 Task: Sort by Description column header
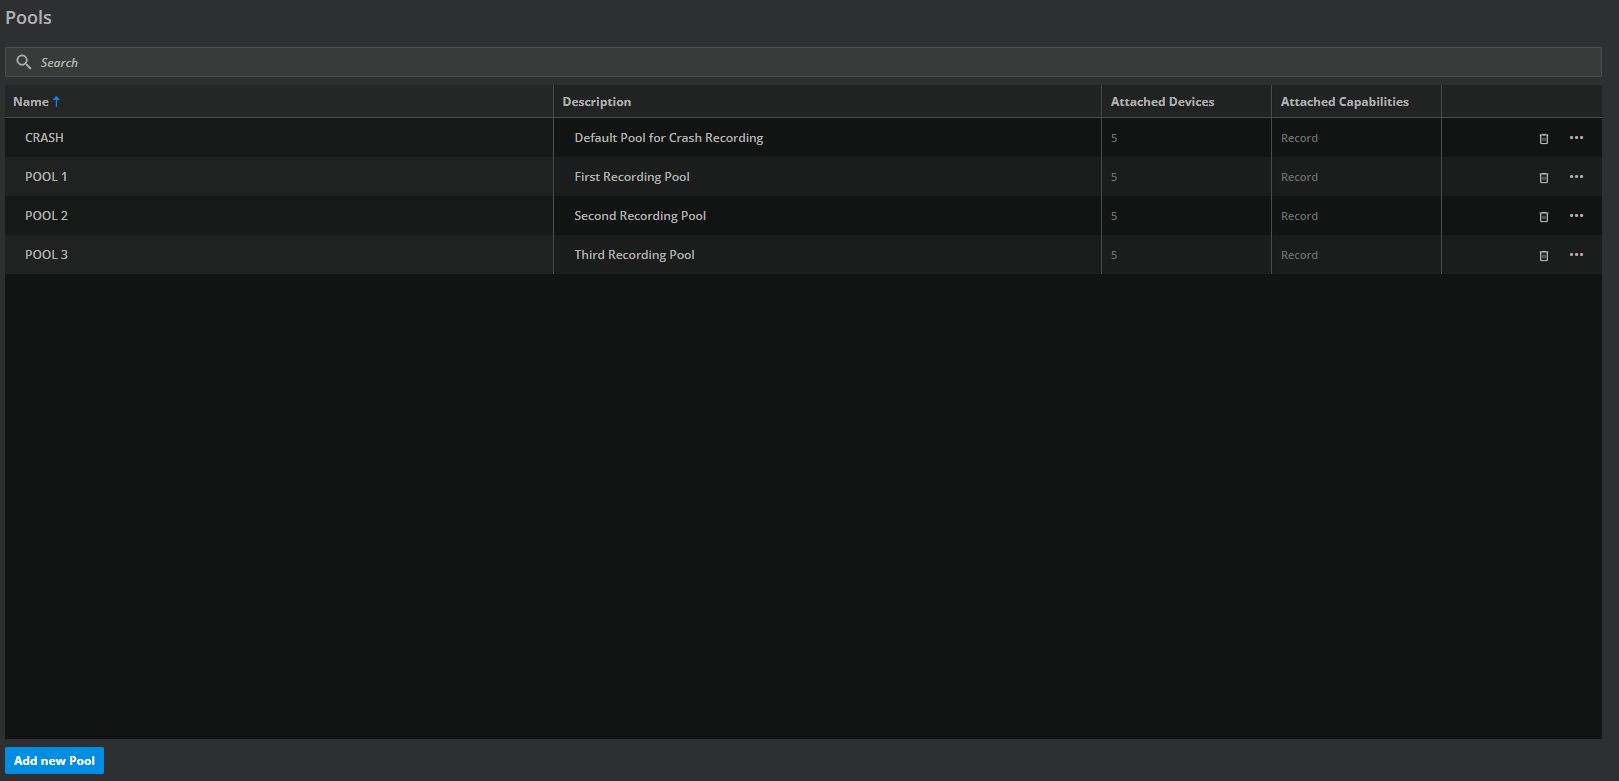pos(596,102)
